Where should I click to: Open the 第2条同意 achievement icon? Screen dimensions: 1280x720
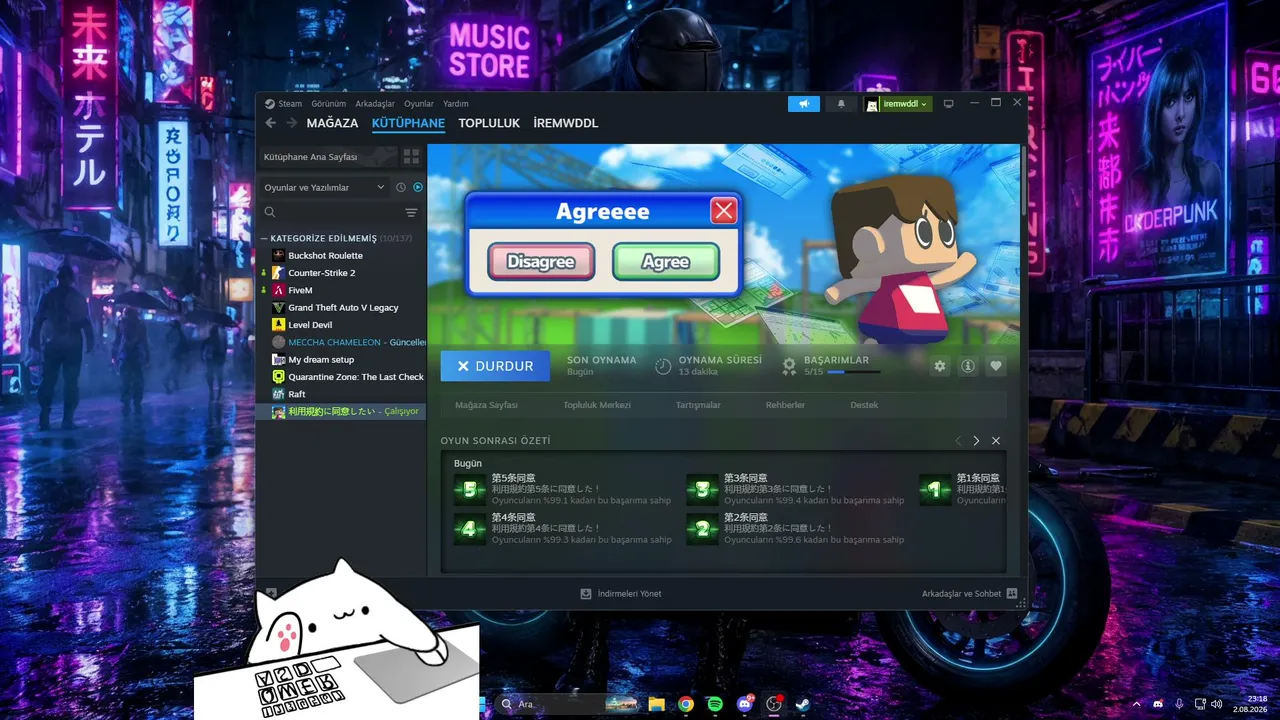pos(703,529)
